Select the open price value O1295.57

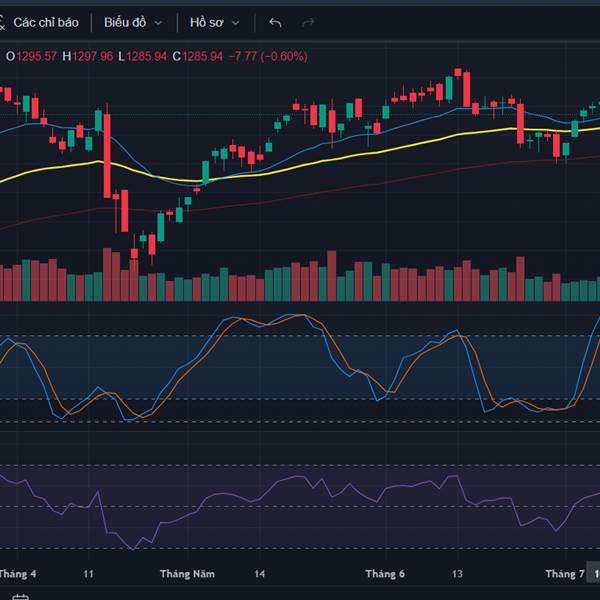click(31, 57)
